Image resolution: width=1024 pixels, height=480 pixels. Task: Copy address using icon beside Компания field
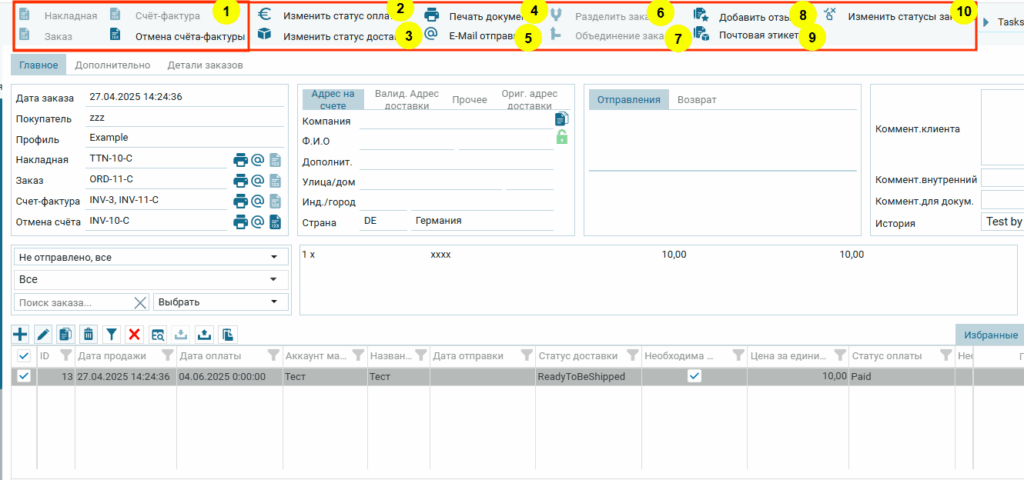[562, 119]
